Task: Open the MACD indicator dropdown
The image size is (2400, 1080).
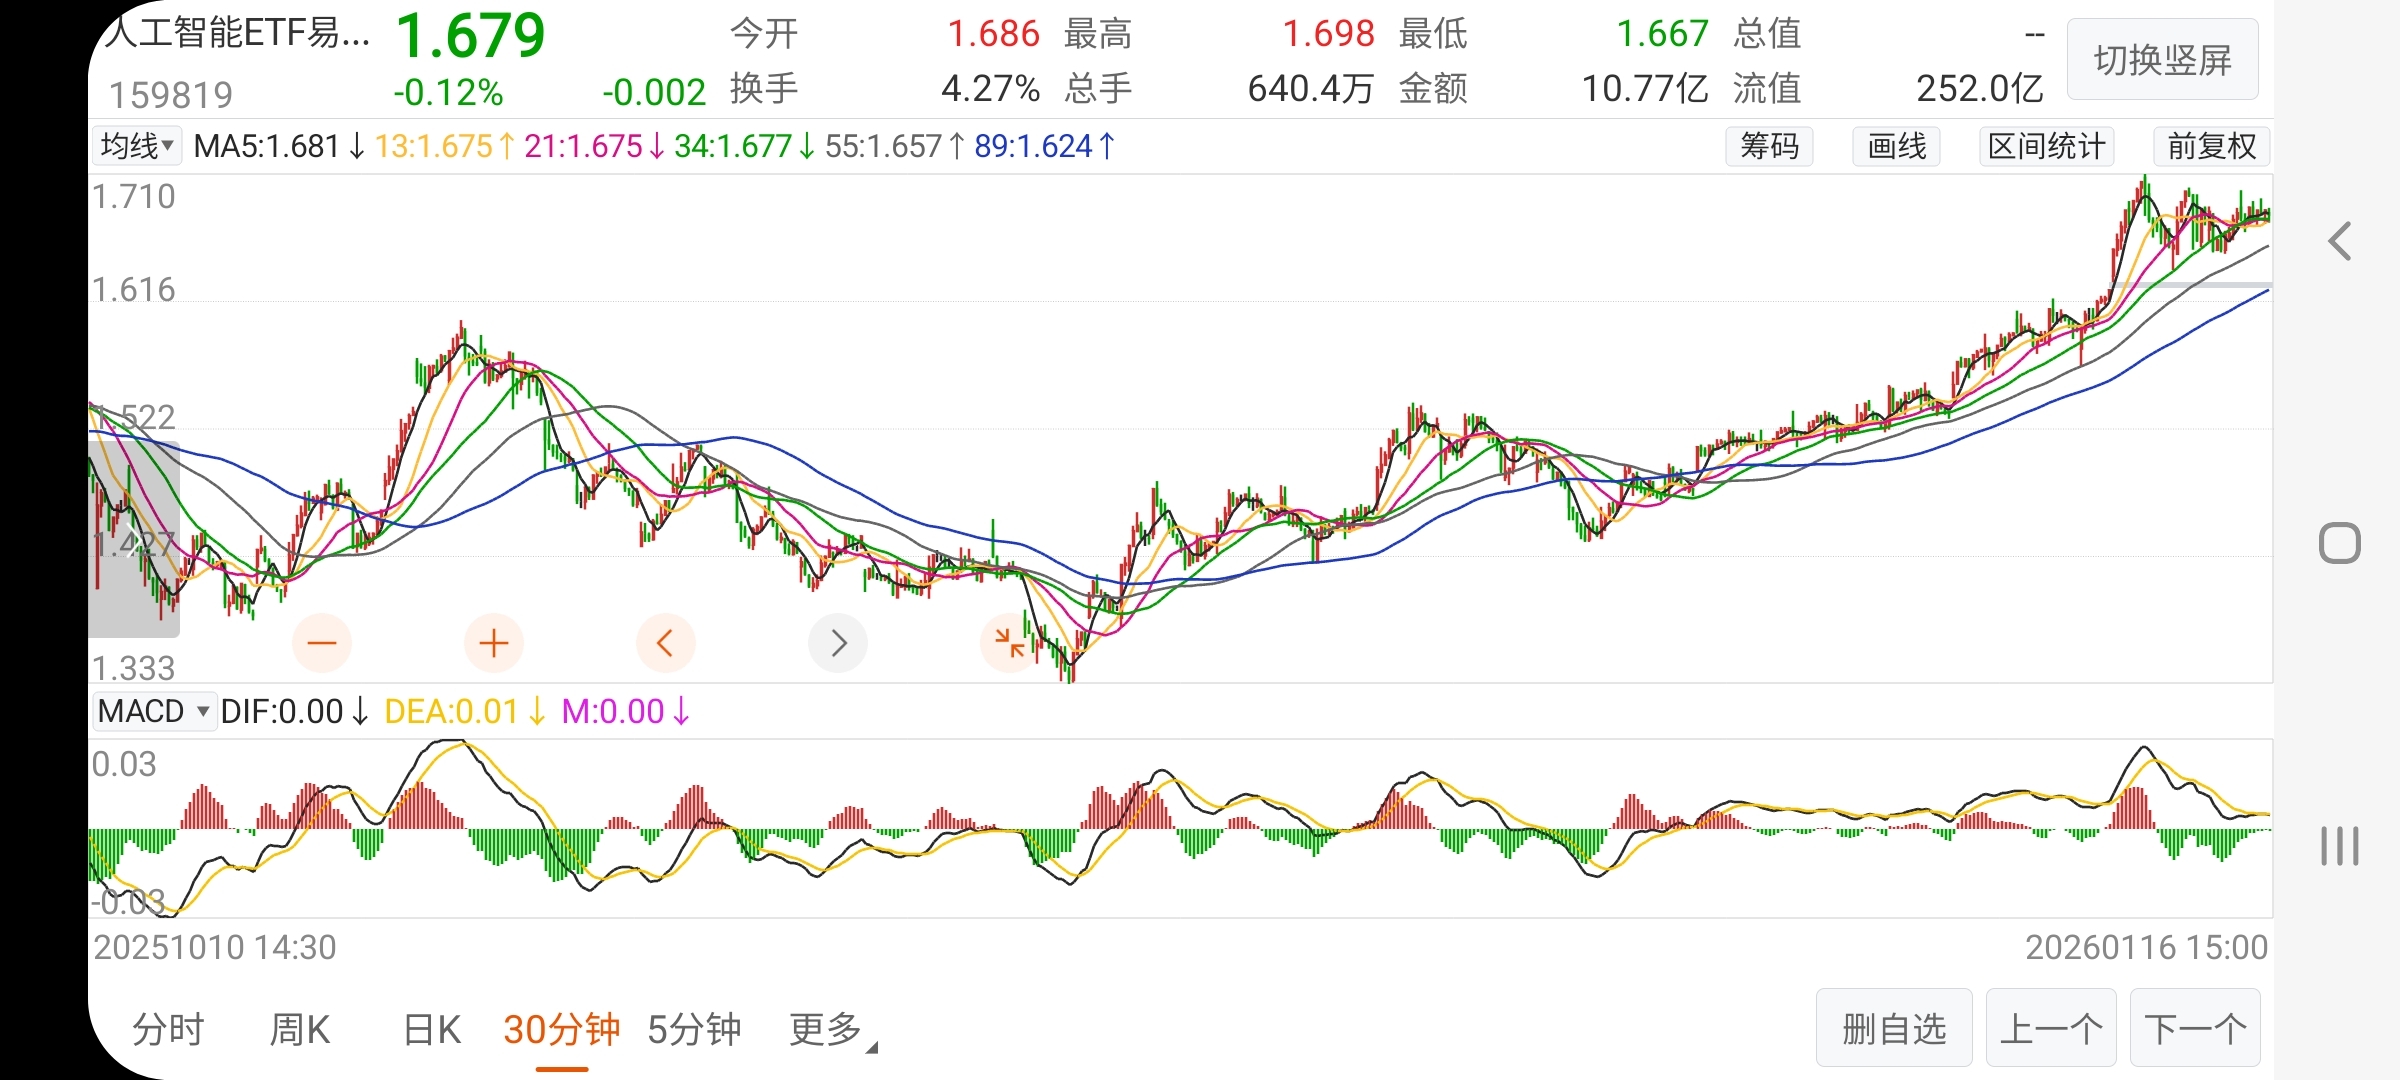Action: [154, 711]
